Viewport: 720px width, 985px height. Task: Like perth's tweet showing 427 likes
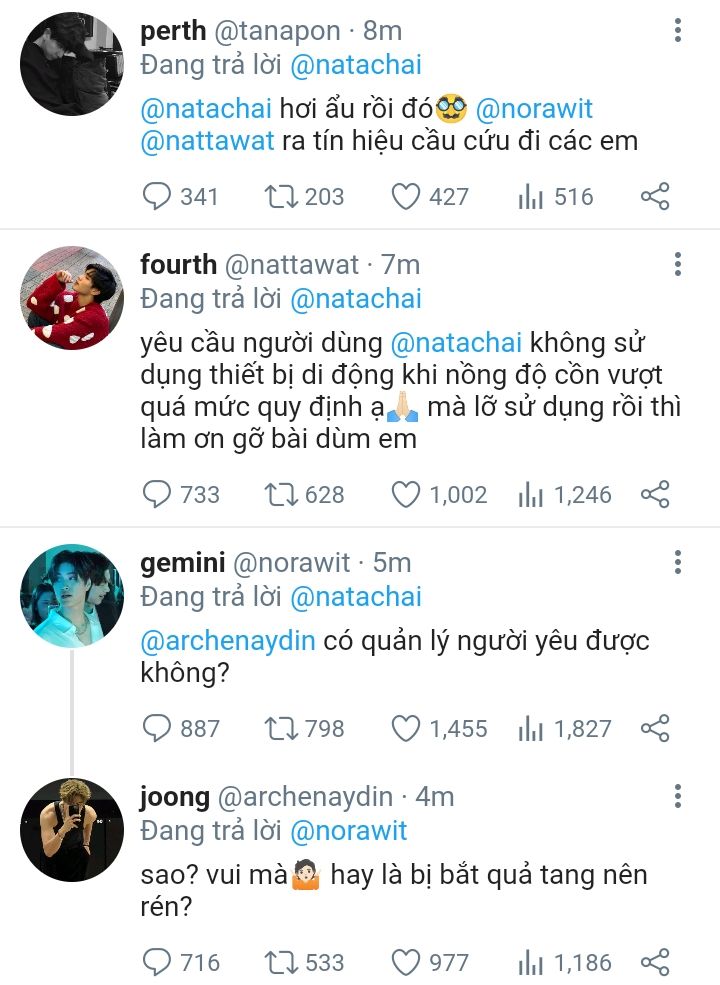[405, 197]
